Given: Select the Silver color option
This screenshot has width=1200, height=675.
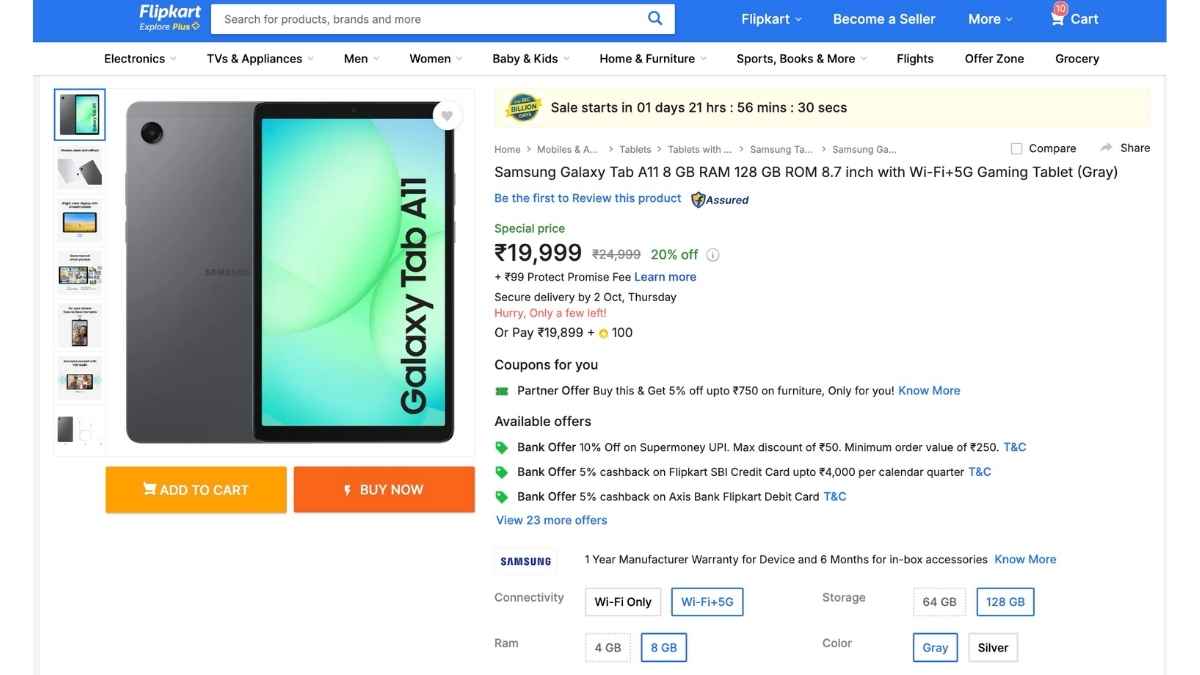Looking at the screenshot, I should [992, 647].
